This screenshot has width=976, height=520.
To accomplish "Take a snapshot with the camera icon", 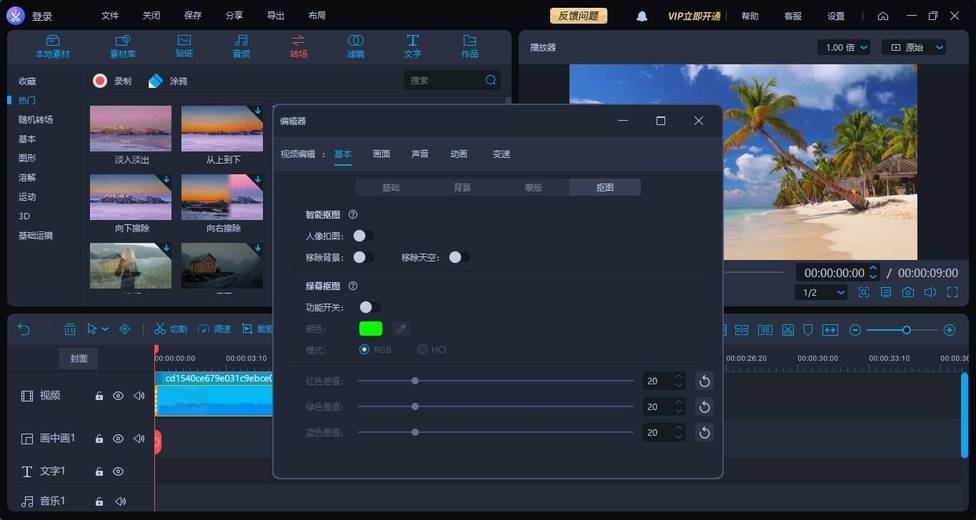I will (x=908, y=292).
